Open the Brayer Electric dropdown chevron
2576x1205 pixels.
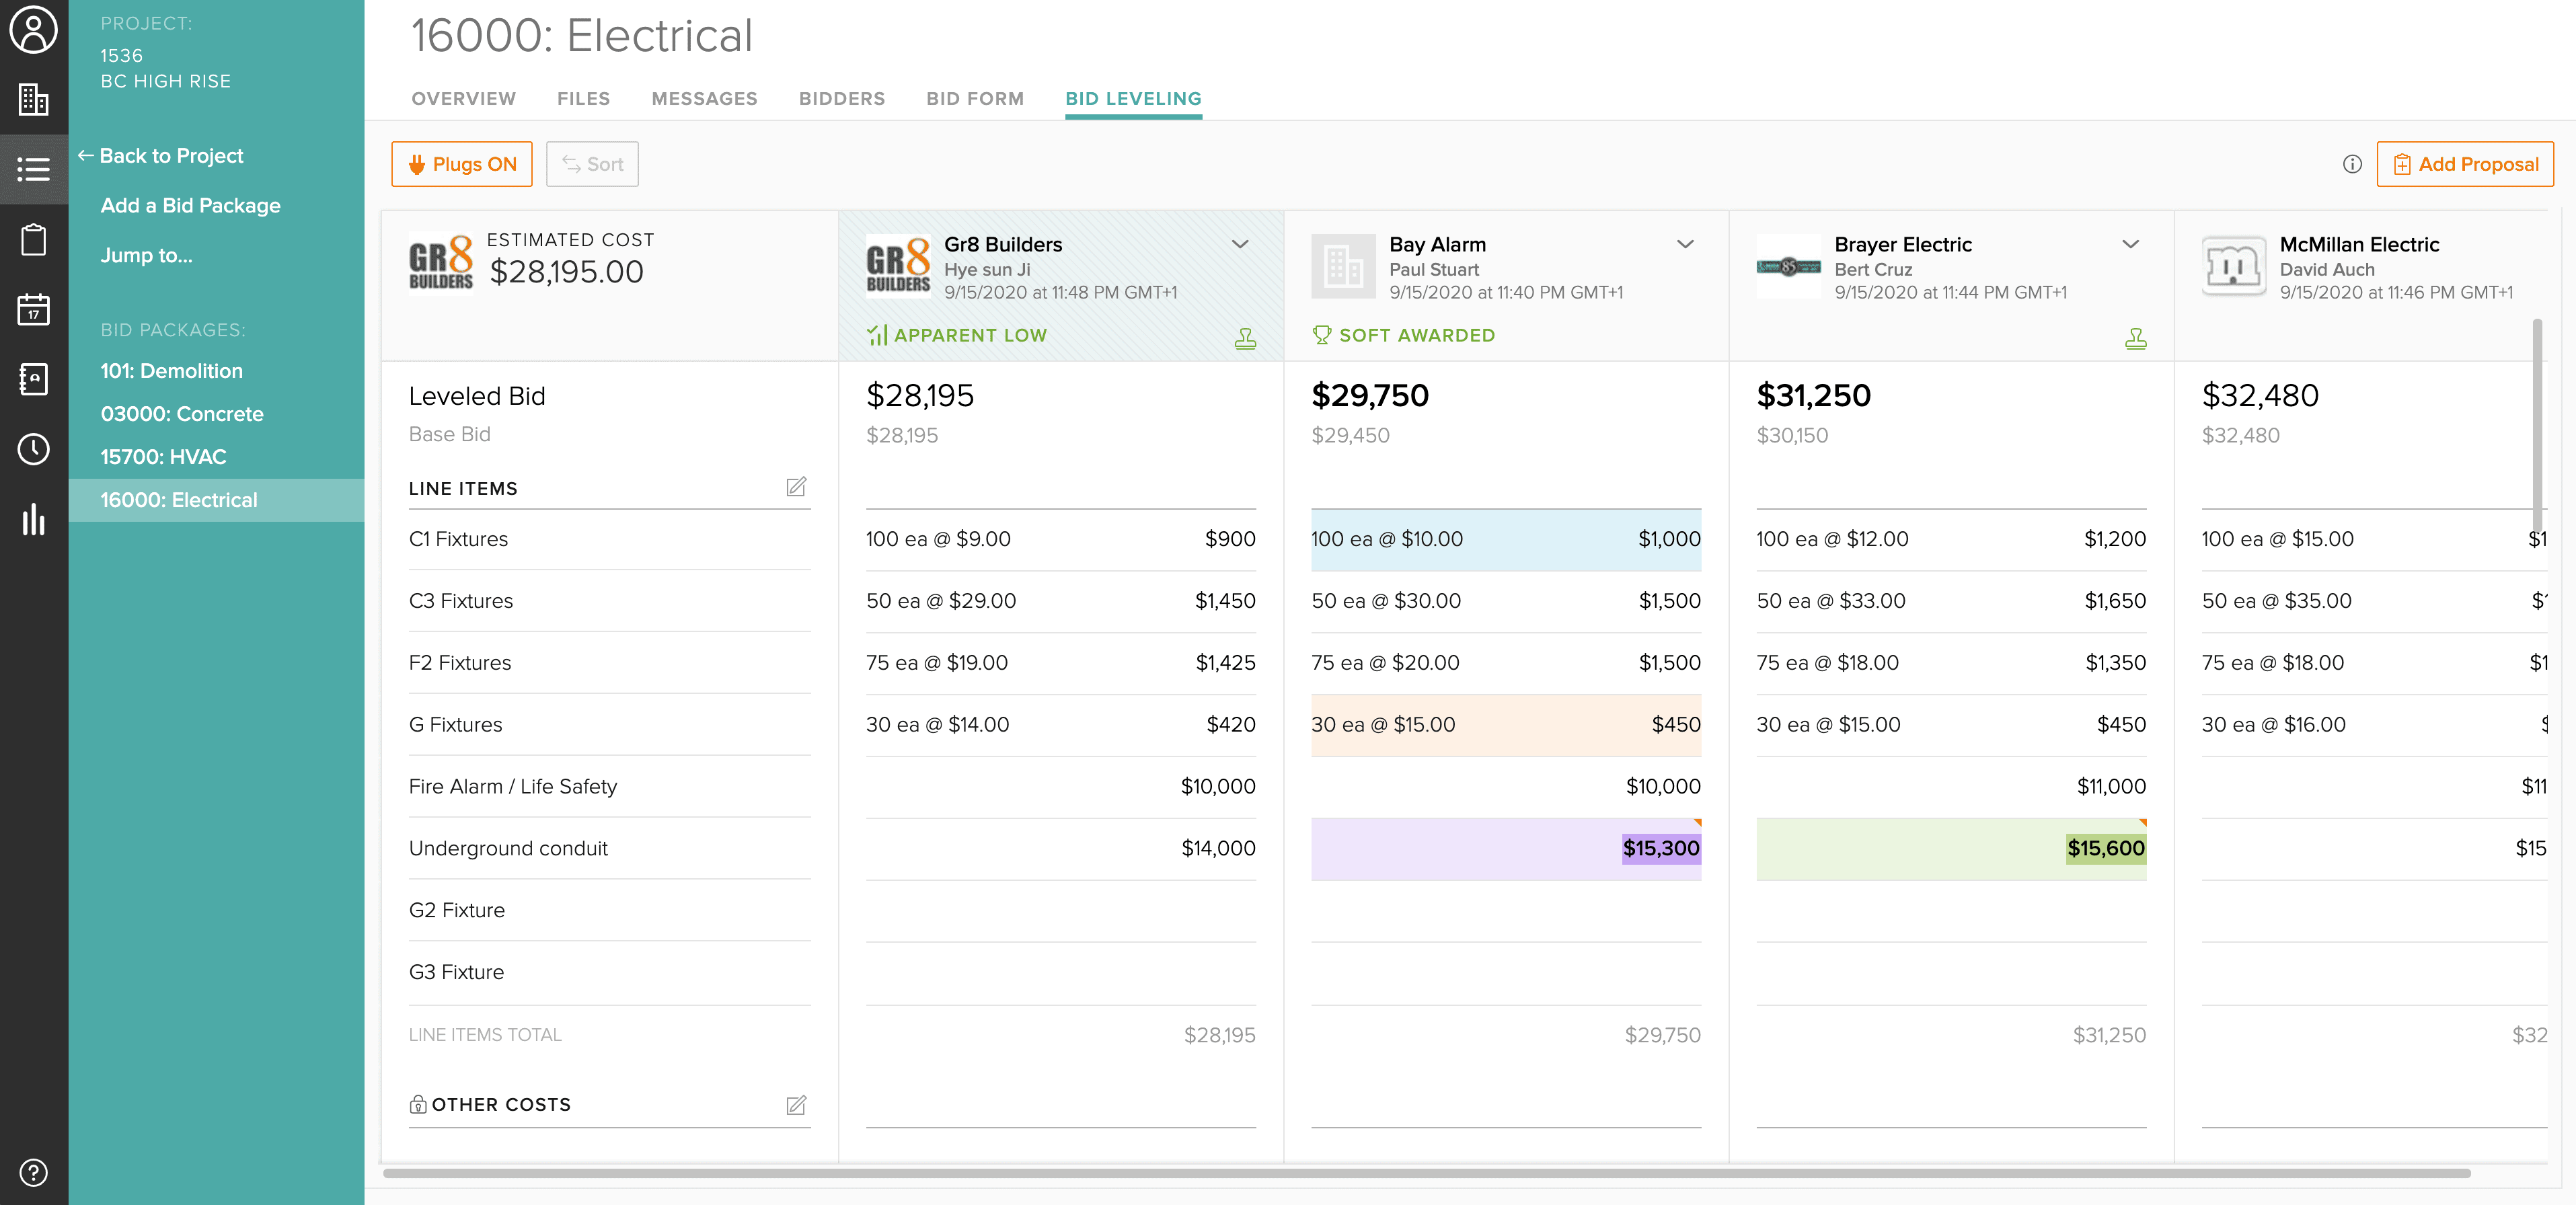(2130, 244)
